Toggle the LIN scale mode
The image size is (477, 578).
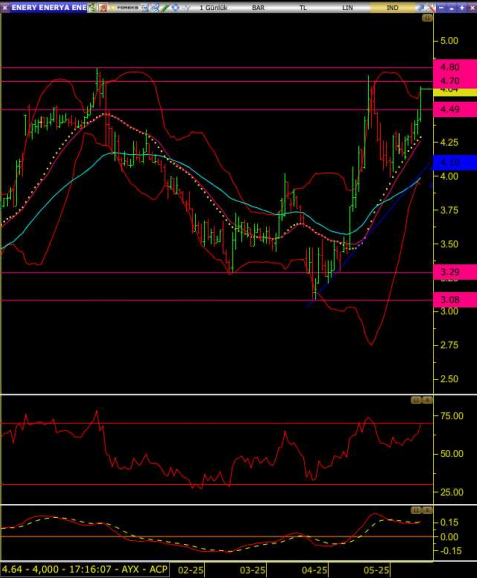[x=347, y=8]
